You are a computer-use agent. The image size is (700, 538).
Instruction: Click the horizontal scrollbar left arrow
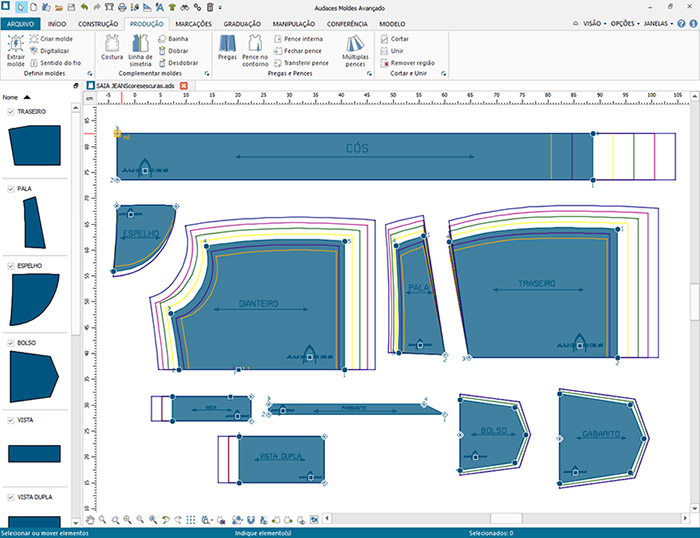pyautogui.click(x=327, y=518)
